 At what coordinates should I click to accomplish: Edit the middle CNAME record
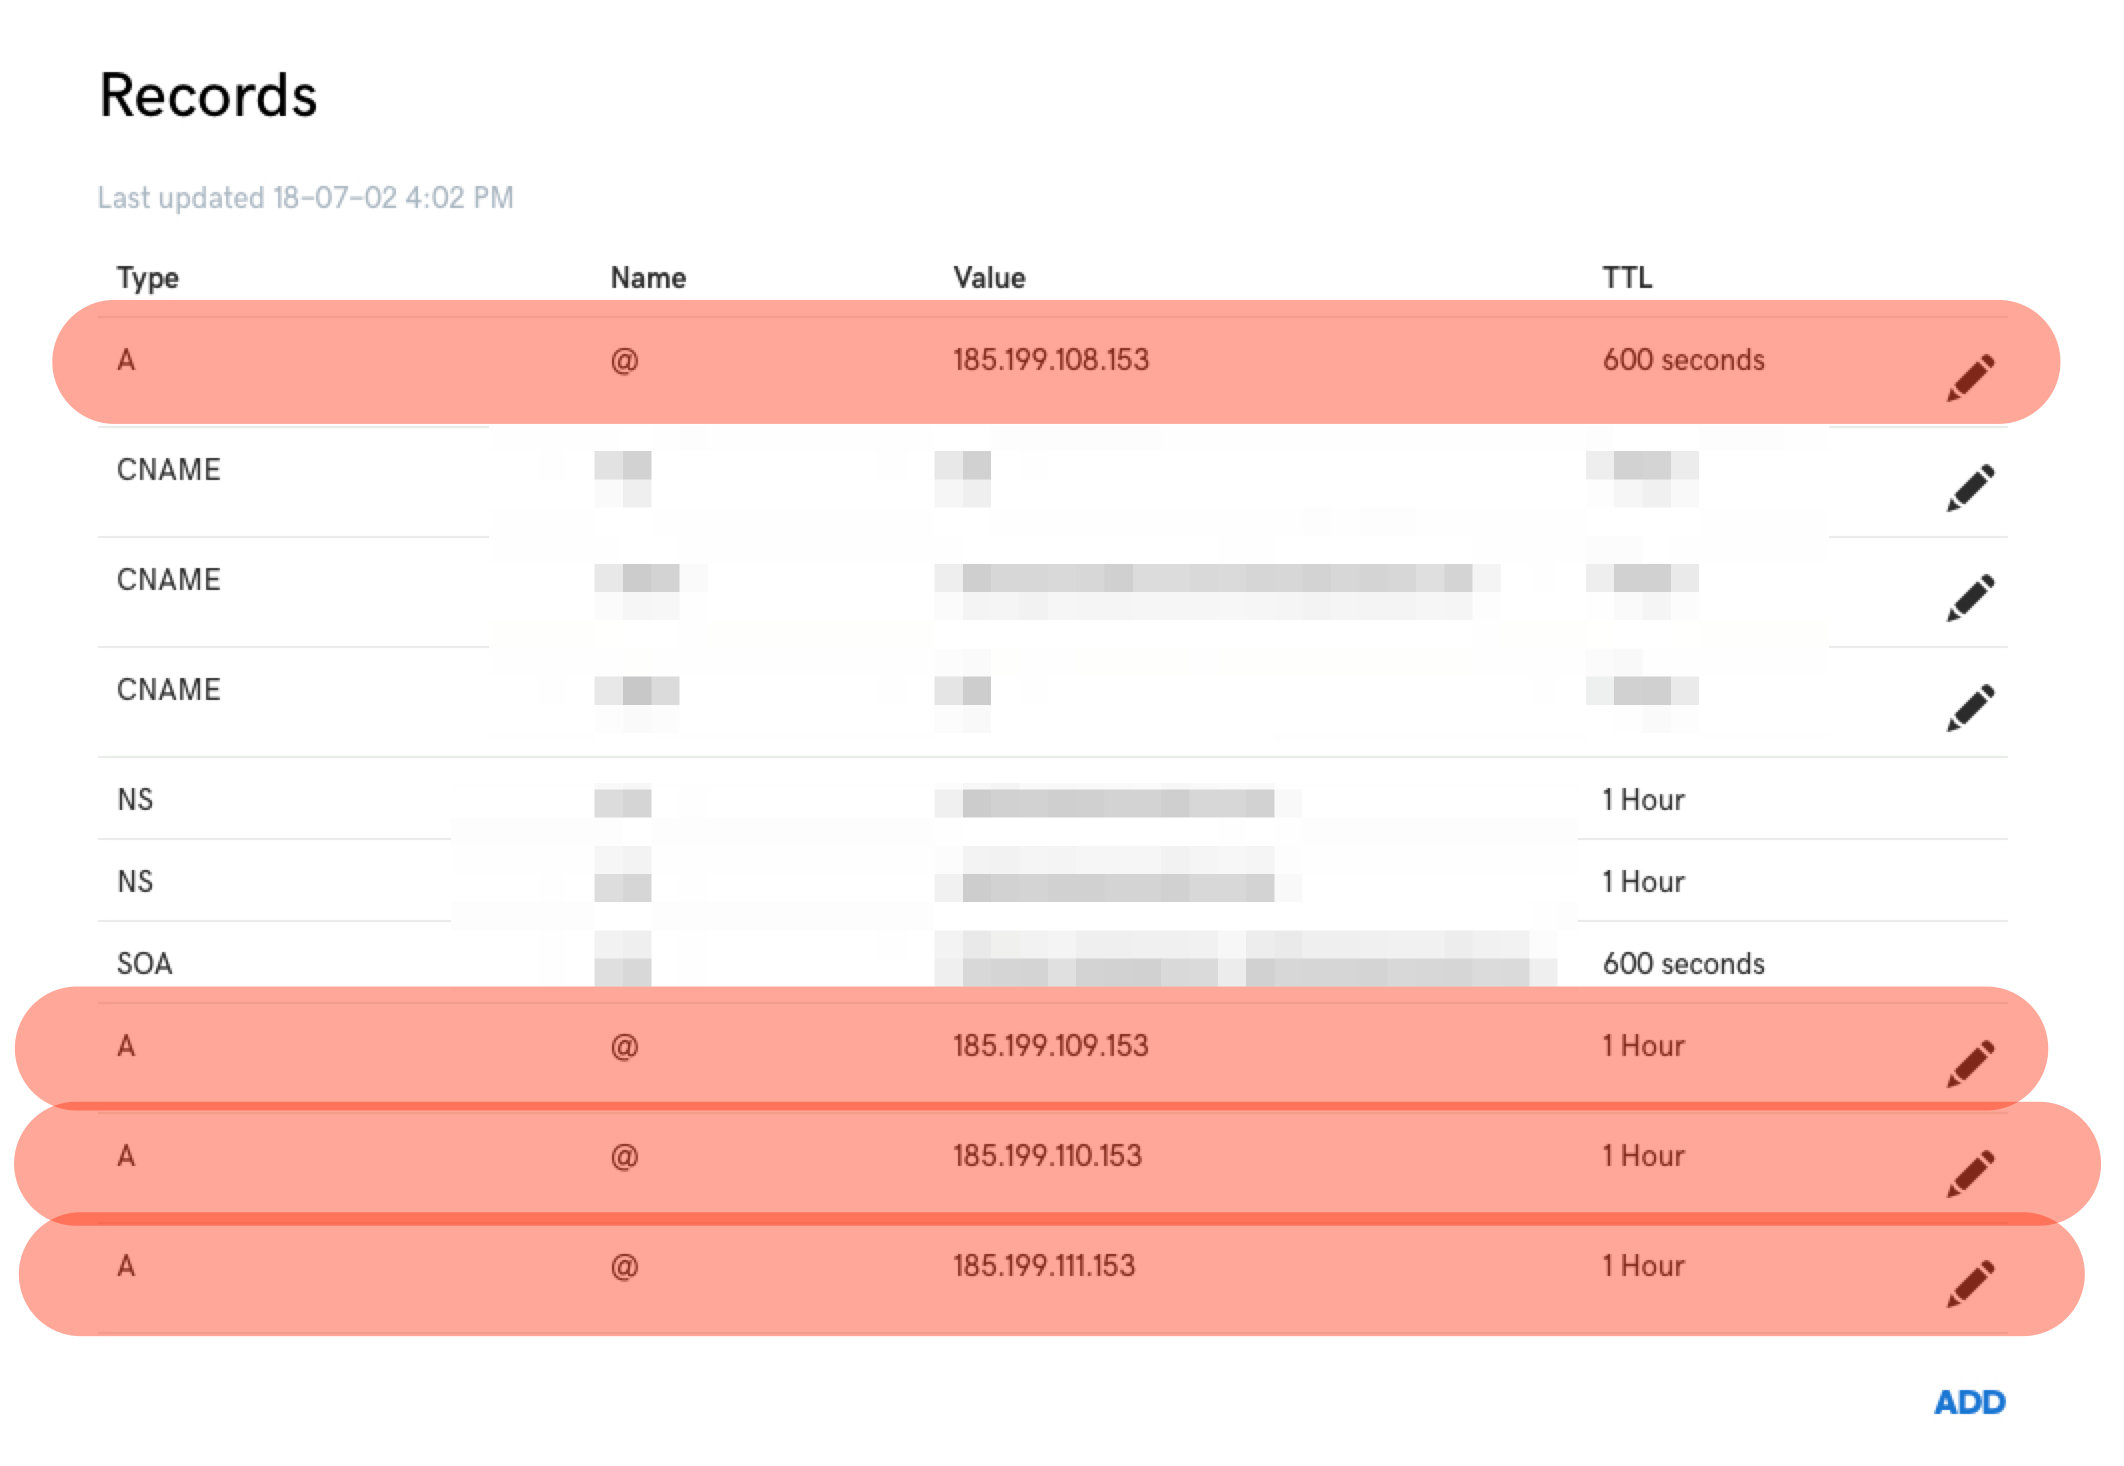(x=1970, y=598)
